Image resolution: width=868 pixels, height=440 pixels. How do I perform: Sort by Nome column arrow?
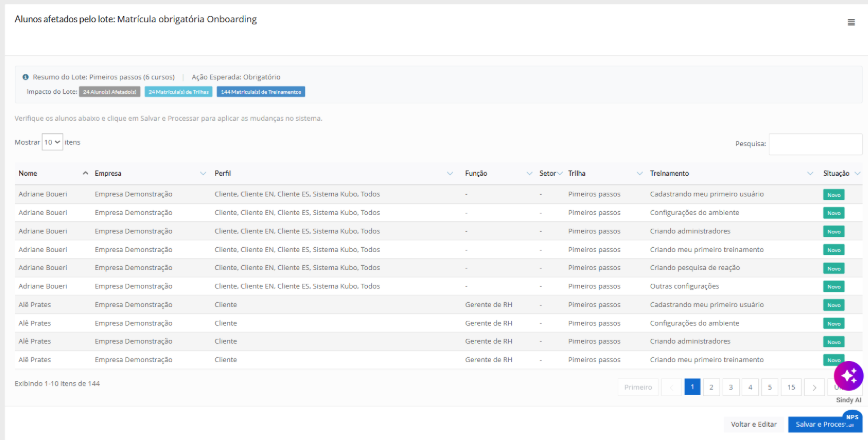[85, 173]
